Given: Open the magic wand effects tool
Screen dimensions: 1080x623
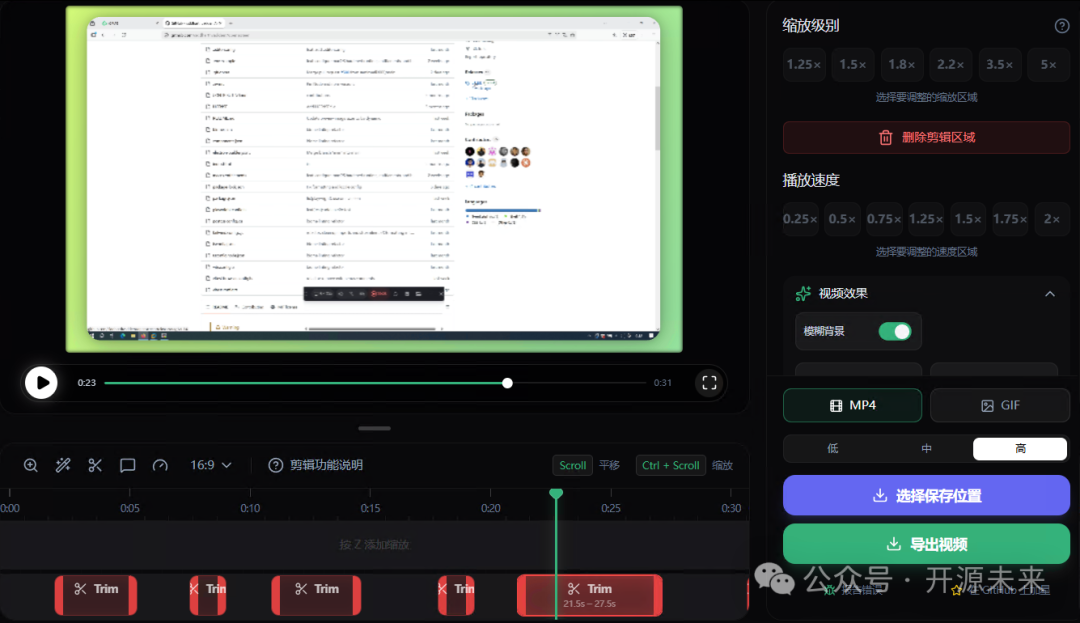Looking at the screenshot, I should (x=62, y=465).
